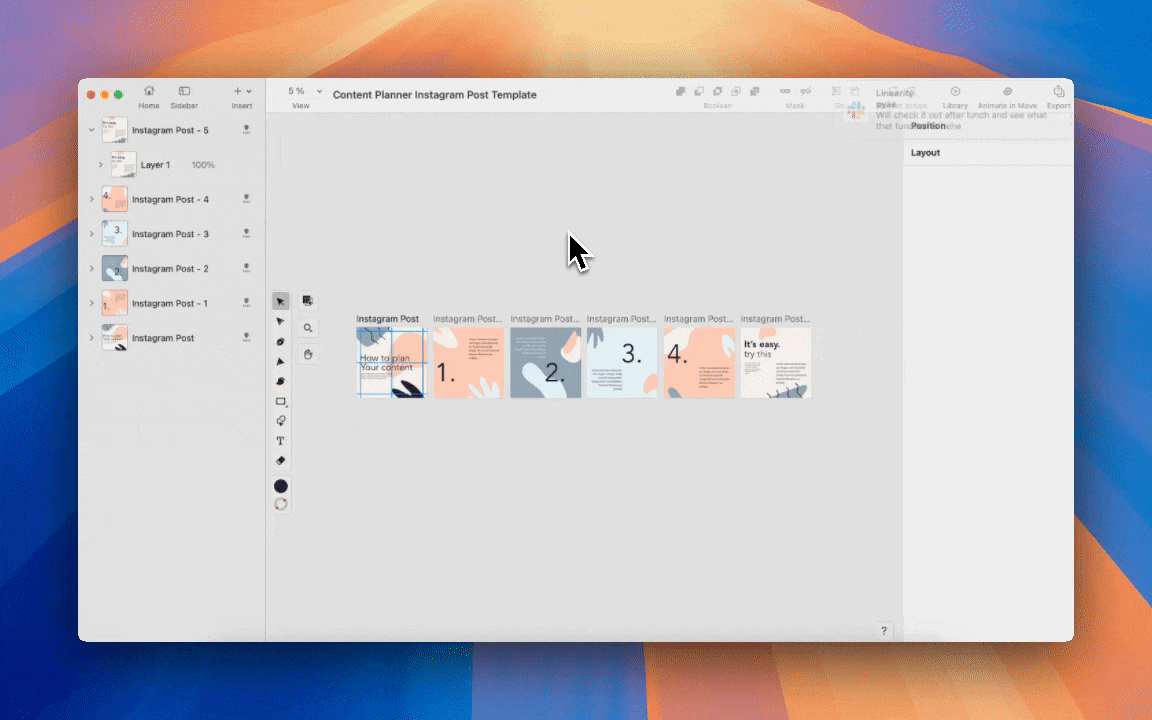
Task: Expand the Instagram Post - 2 artboard
Action: click(92, 268)
